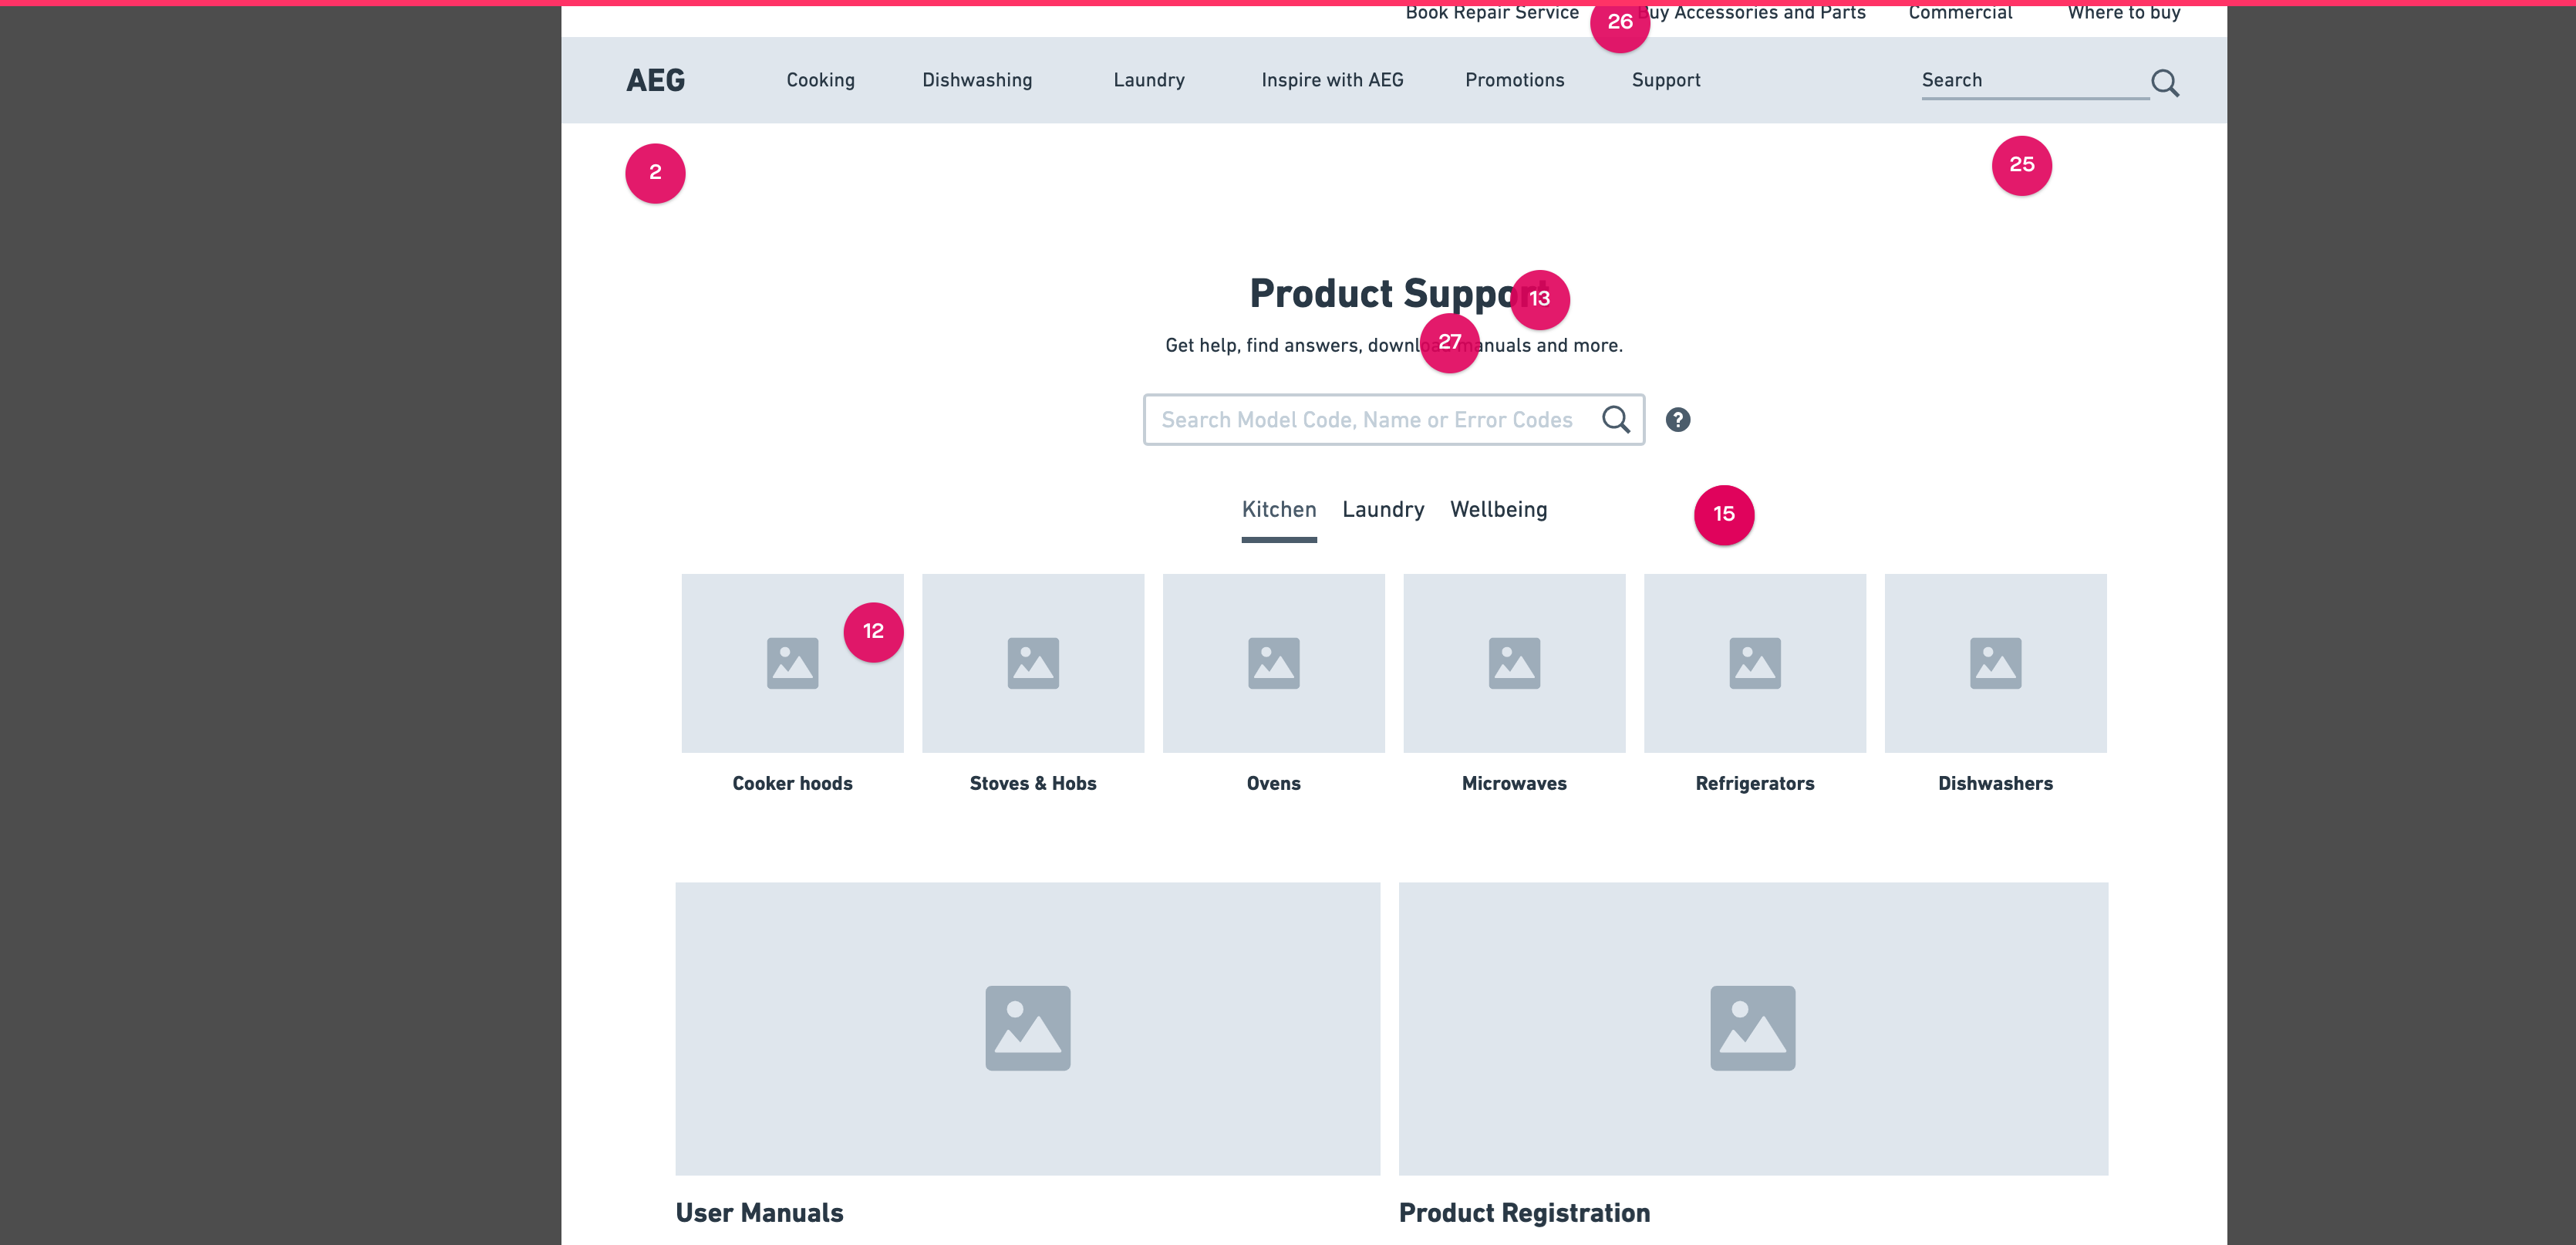
Task: Click the Where to buy link
Action: pyautogui.click(x=2123, y=13)
